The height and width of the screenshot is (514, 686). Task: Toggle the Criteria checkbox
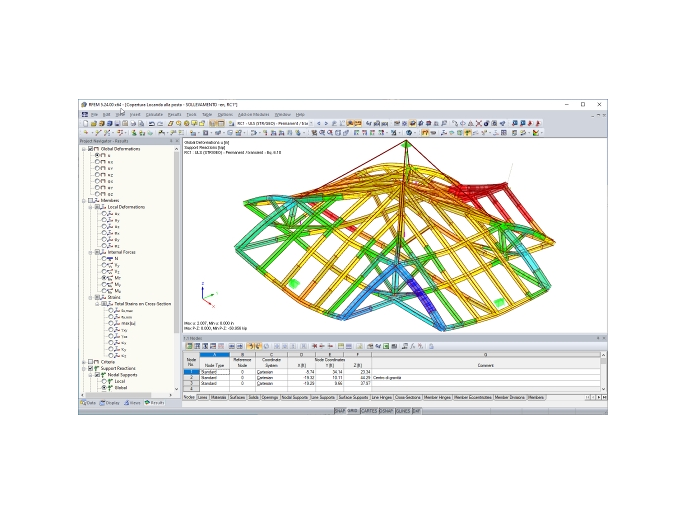point(91,362)
